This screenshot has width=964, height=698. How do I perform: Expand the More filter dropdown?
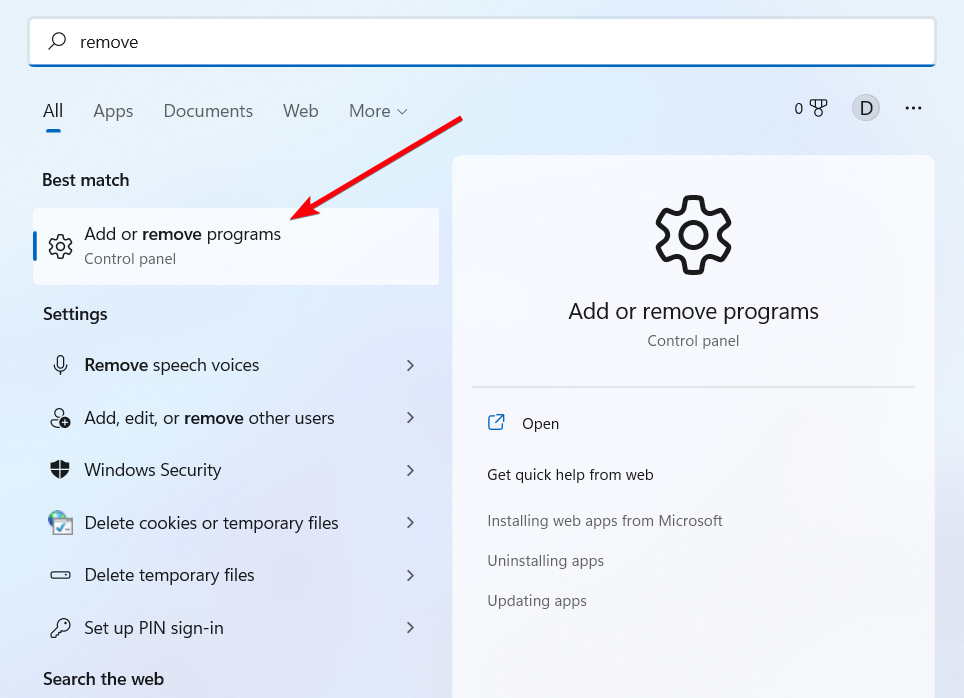(378, 111)
